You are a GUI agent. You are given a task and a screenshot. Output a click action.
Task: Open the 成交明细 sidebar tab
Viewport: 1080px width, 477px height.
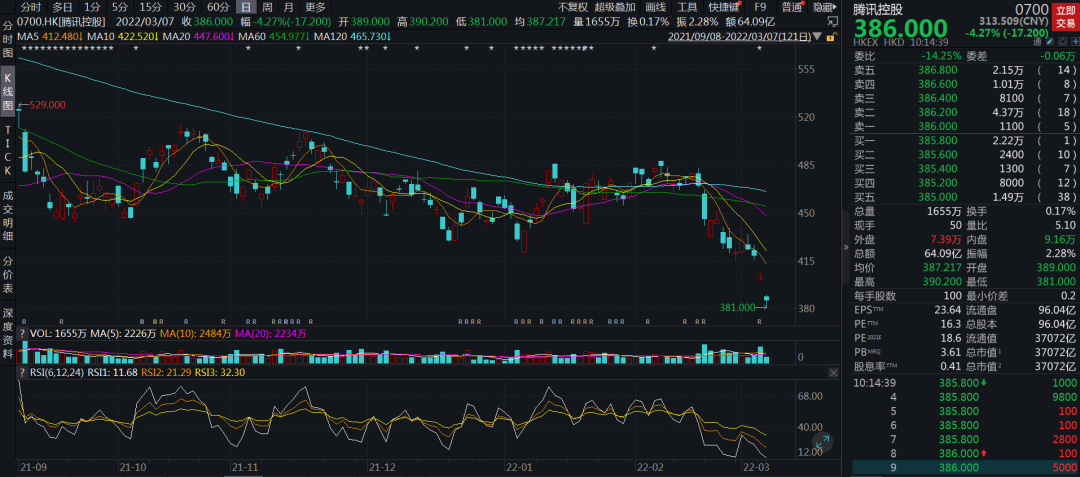[x=8, y=216]
